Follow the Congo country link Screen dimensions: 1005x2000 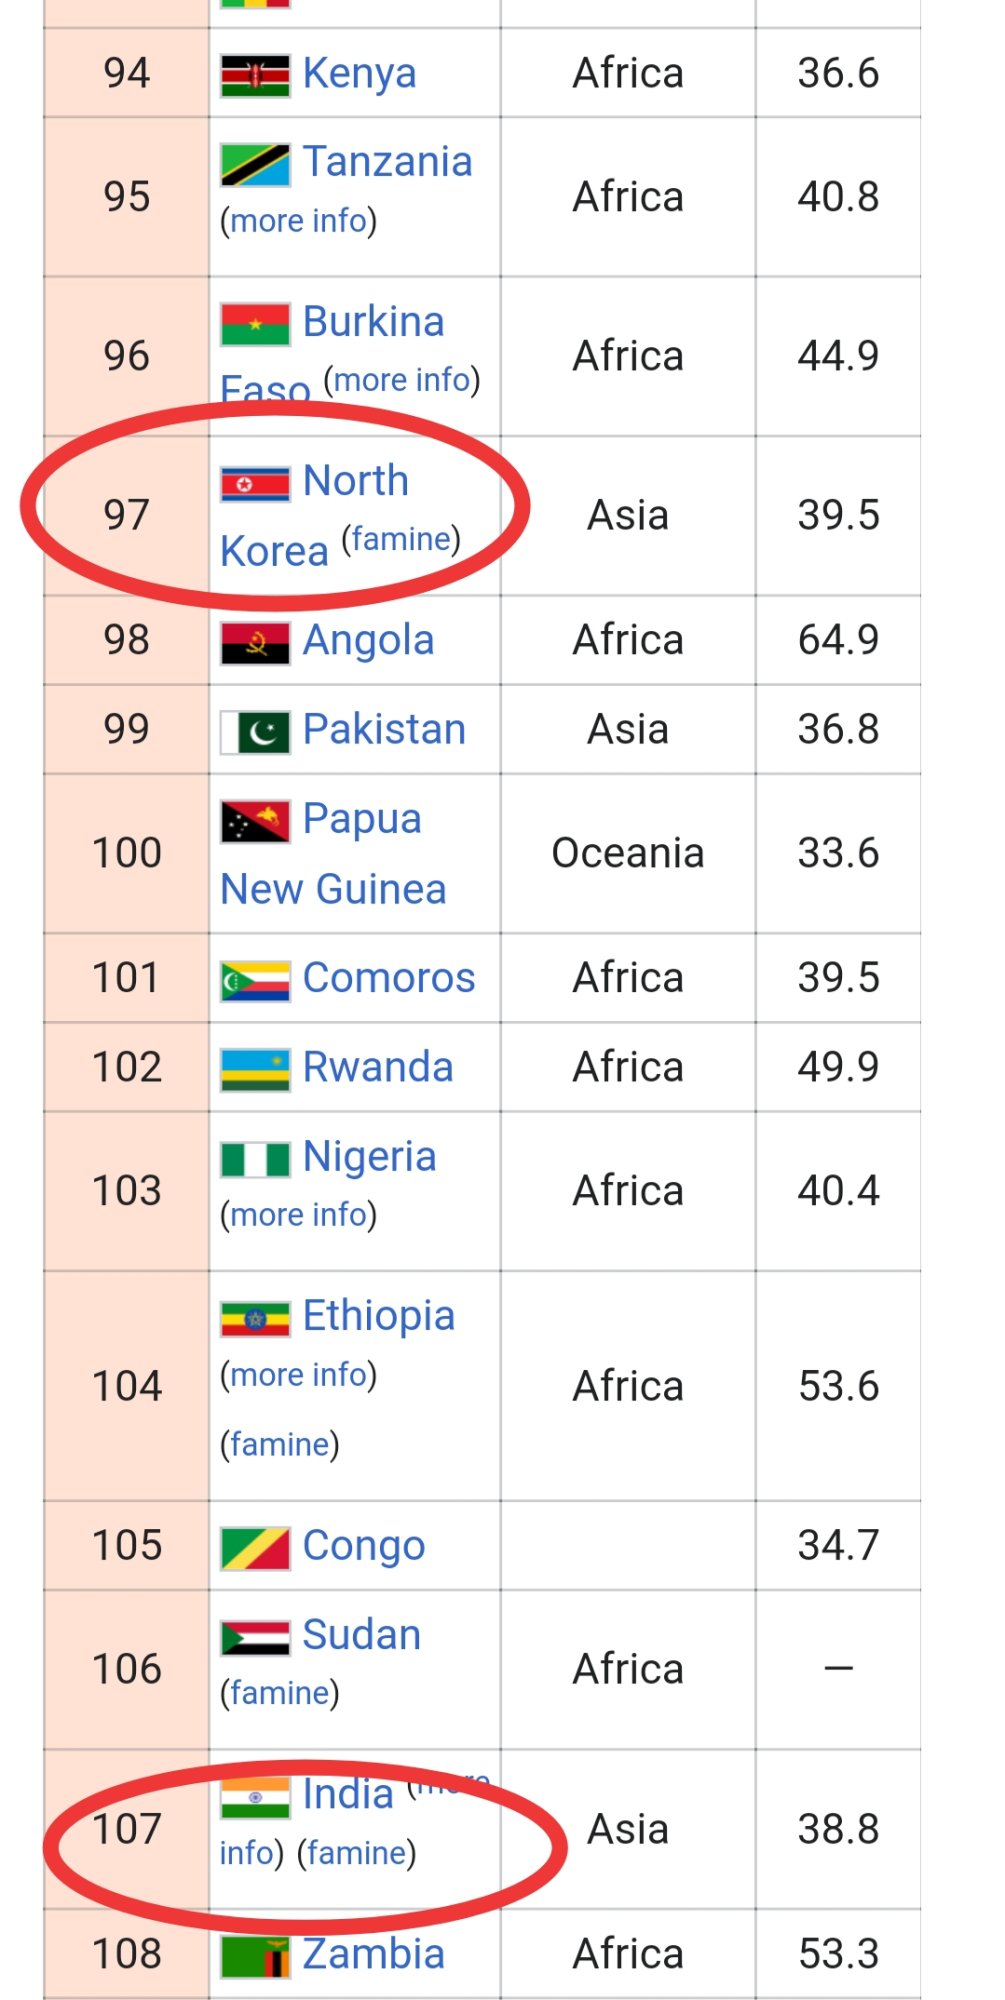tap(364, 1546)
